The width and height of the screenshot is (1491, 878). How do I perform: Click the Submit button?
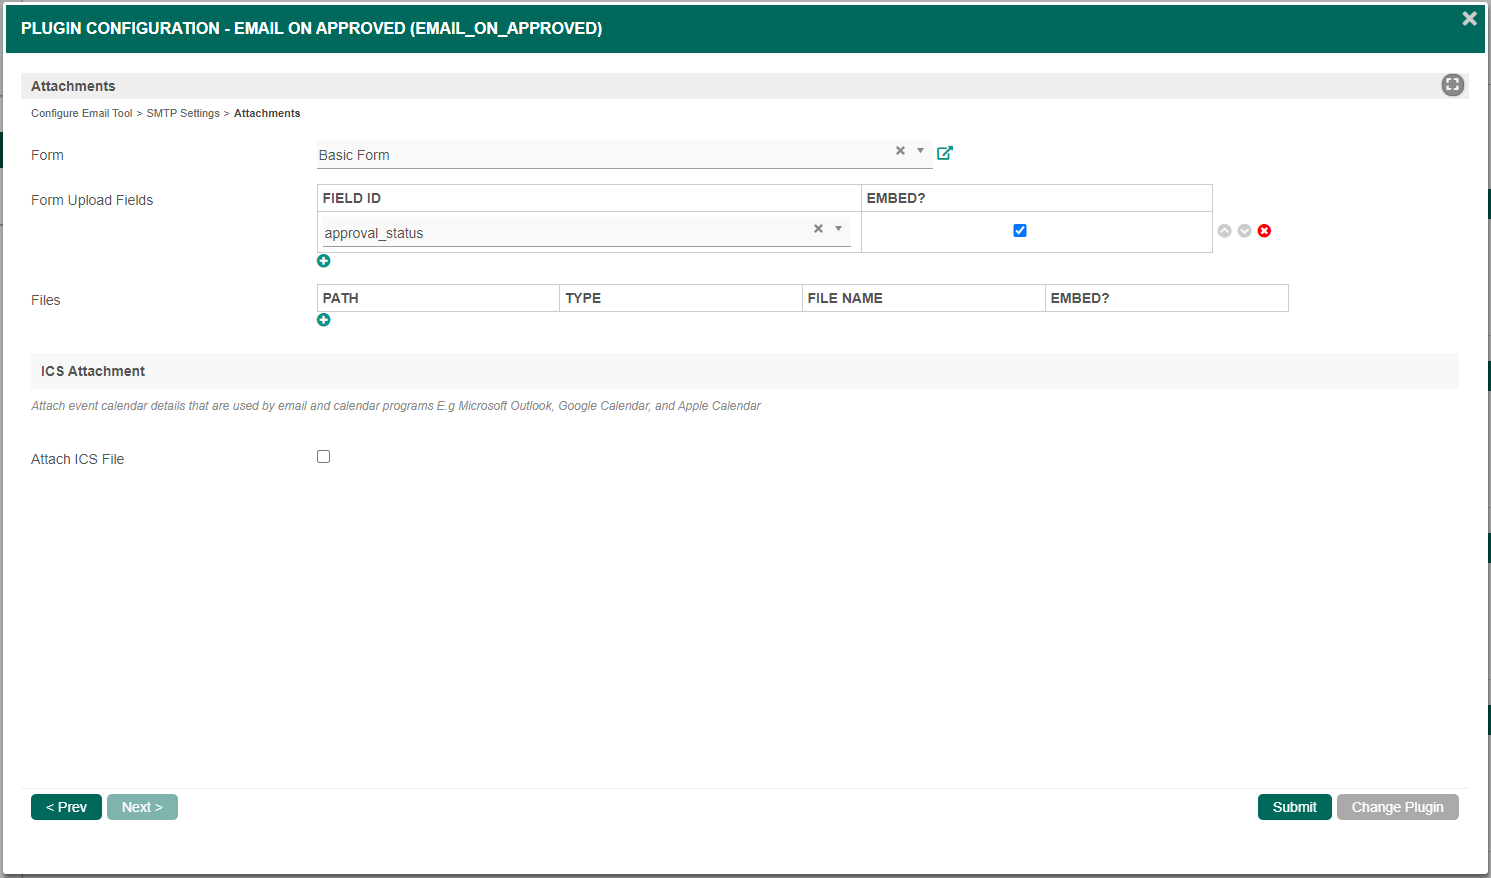click(1294, 807)
